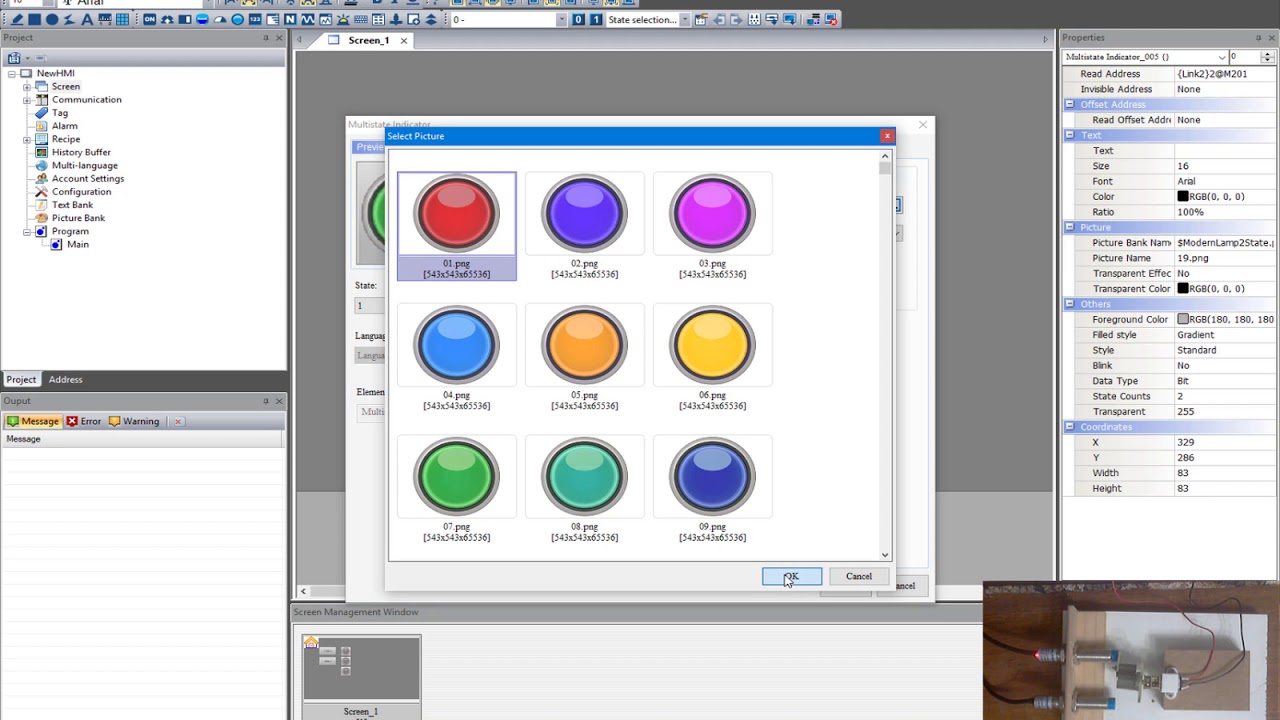Click the download to HMI icon
This screenshot has width=1280, height=720.
789,19
